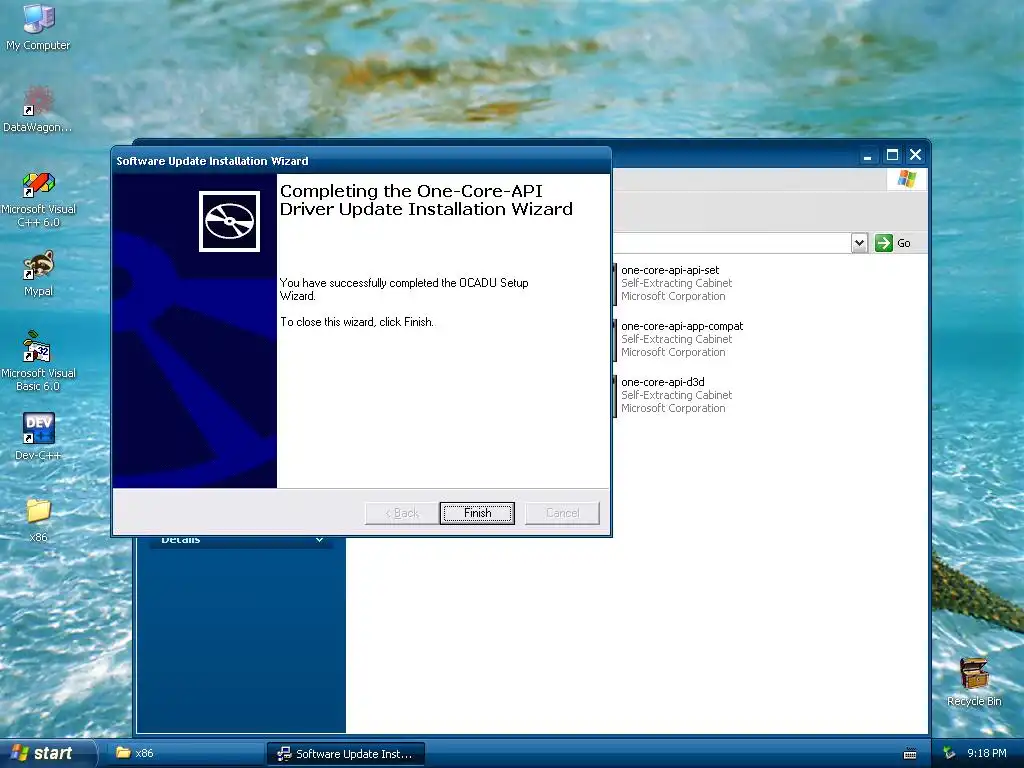Select the DataWagon desktop shortcut

coord(38,108)
